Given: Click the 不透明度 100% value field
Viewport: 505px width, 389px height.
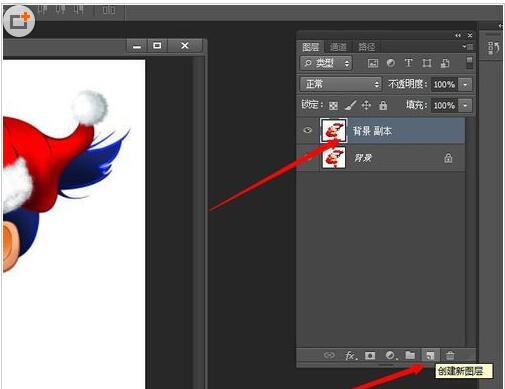Looking at the screenshot, I should pos(445,84).
